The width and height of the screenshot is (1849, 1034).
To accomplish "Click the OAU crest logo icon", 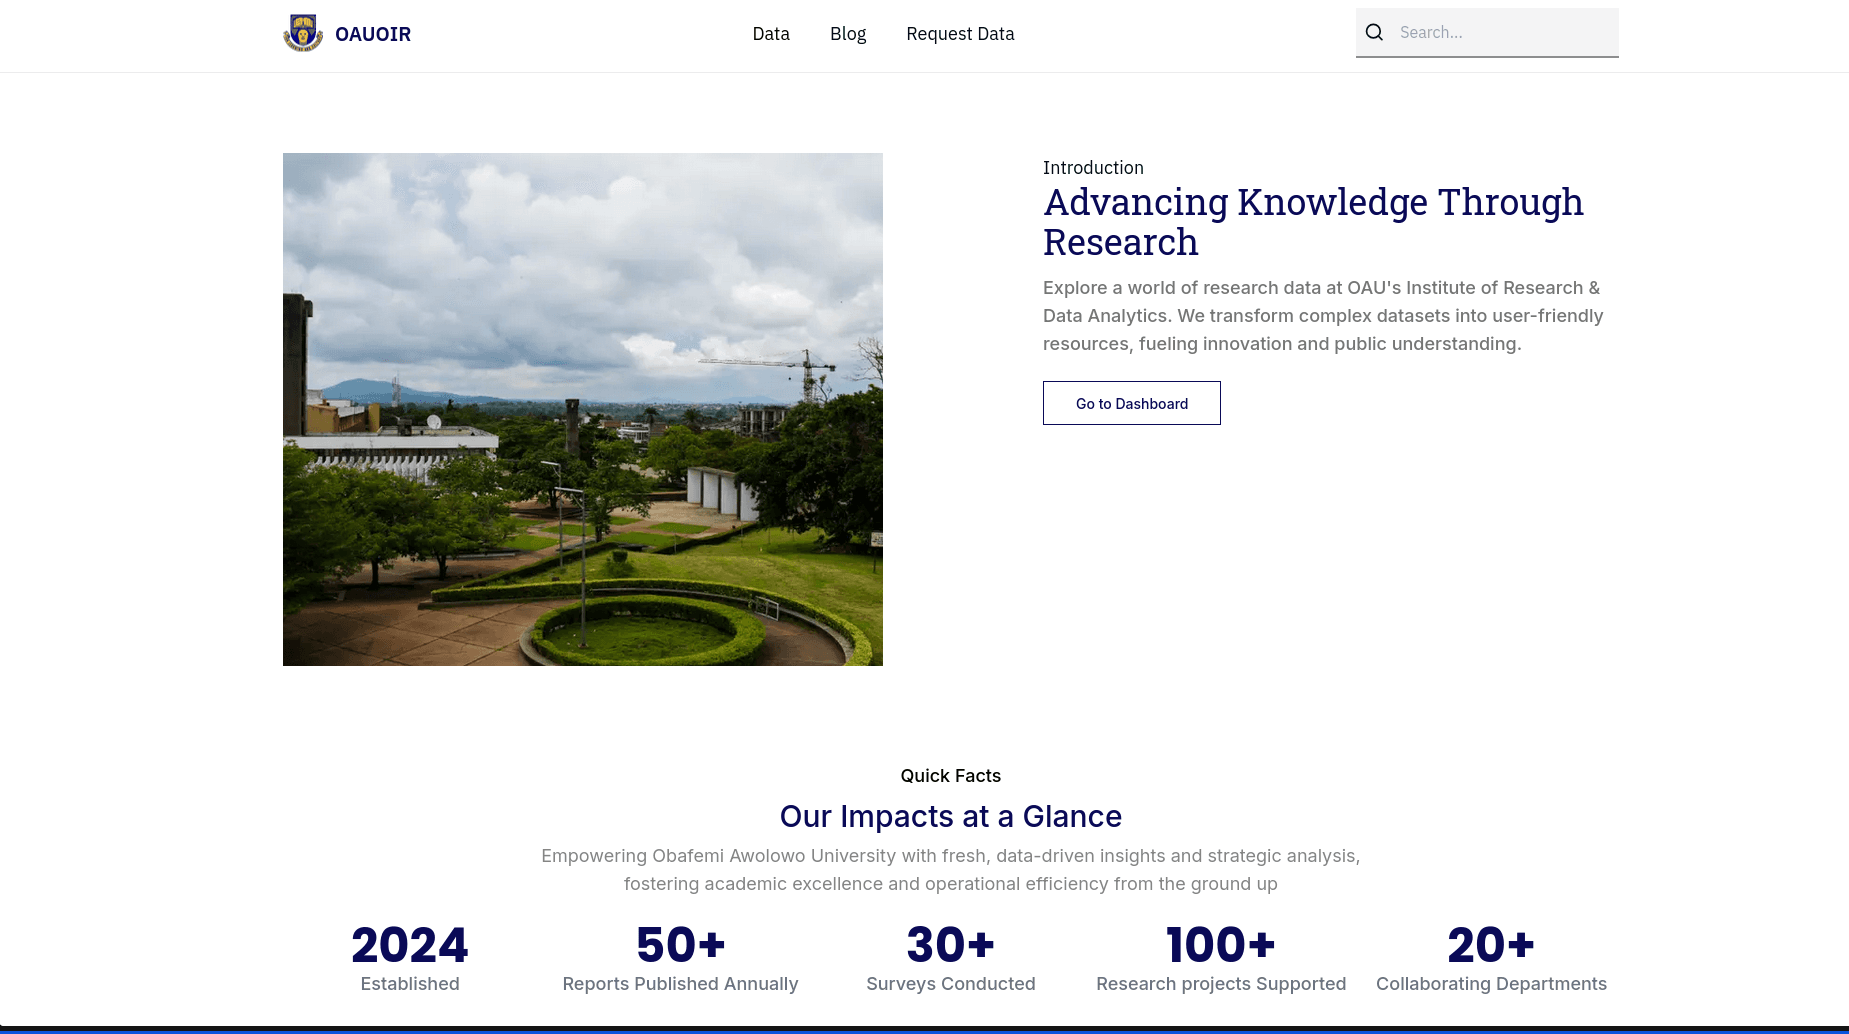I will point(302,33).
